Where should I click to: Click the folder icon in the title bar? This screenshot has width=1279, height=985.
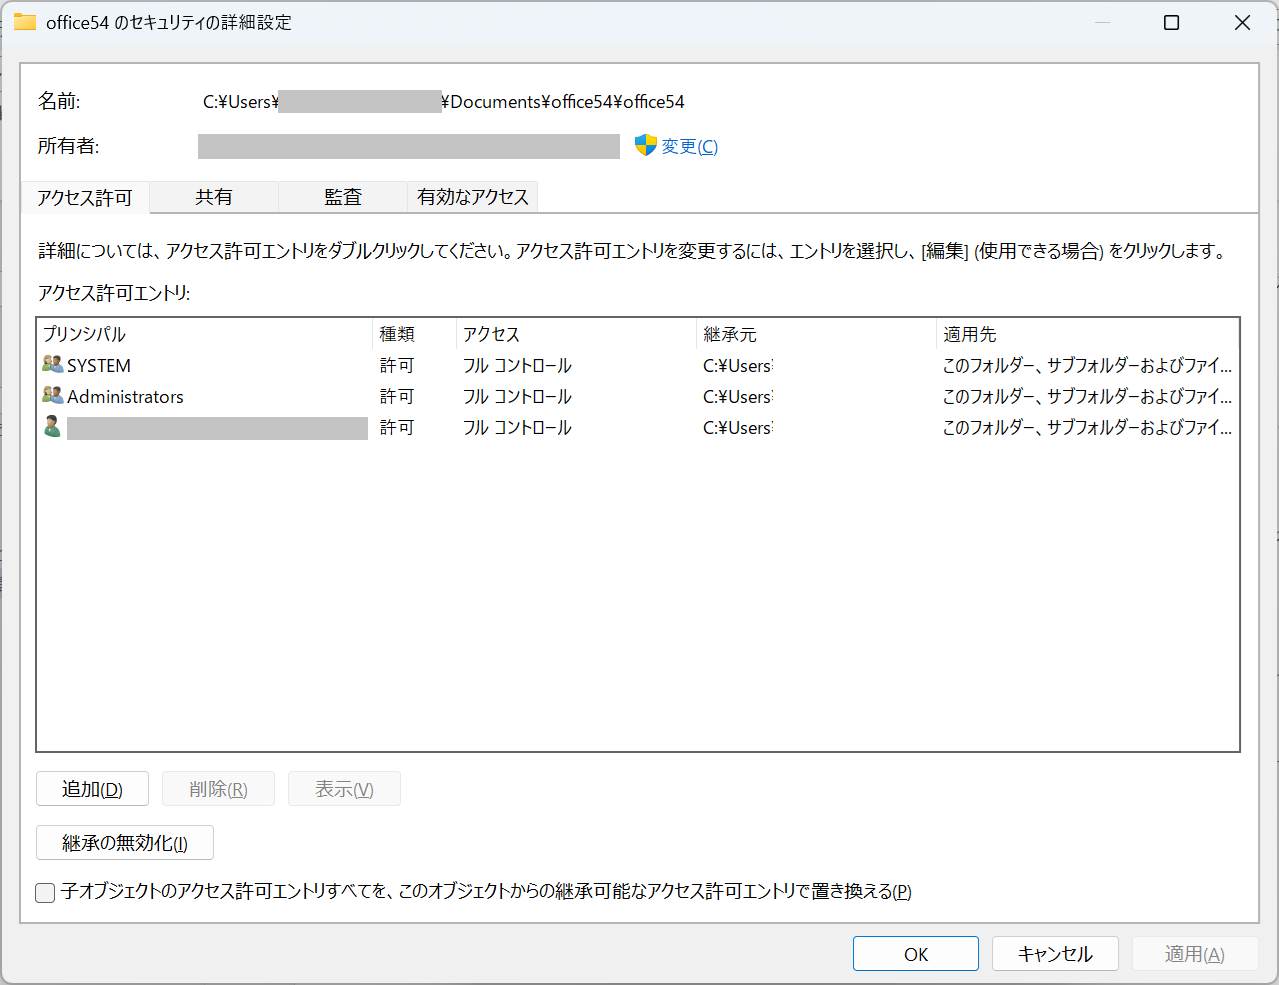24,20
